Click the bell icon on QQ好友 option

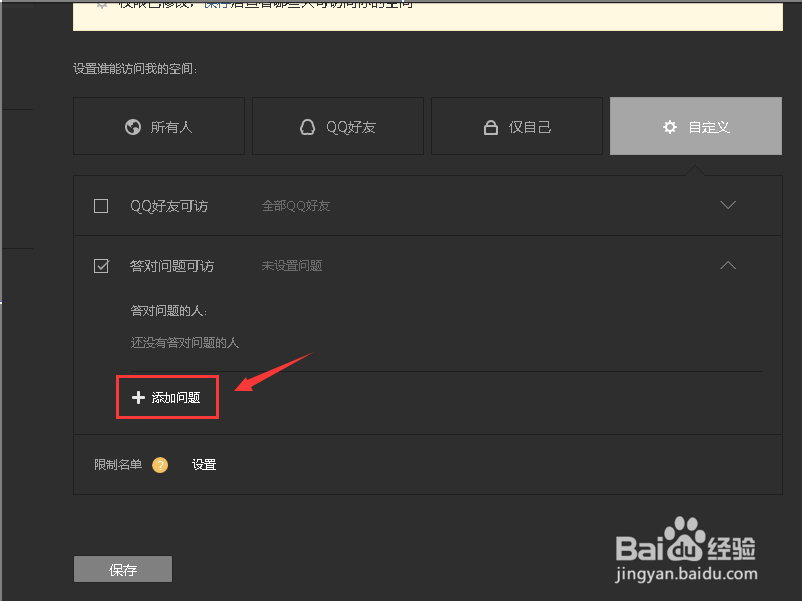pos(306,126)
